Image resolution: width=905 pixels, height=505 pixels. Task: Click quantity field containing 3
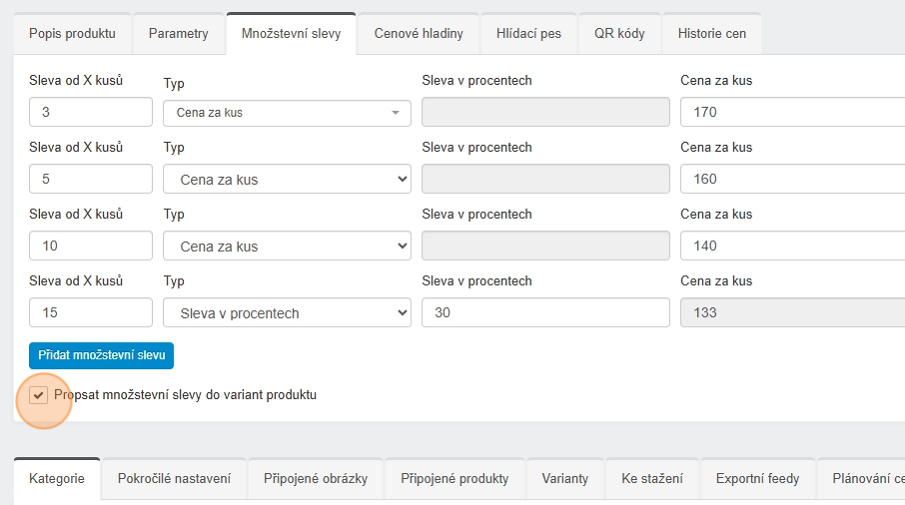pyautogui.click(x=90, y=113)
